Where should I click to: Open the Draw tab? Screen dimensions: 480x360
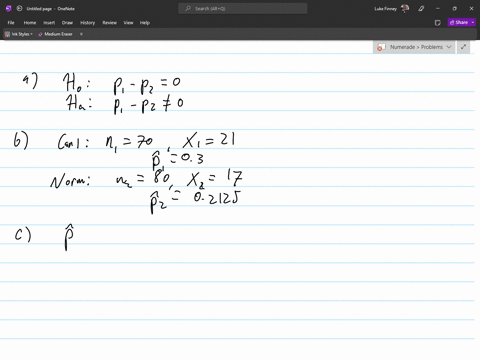[x=67, y=23]
